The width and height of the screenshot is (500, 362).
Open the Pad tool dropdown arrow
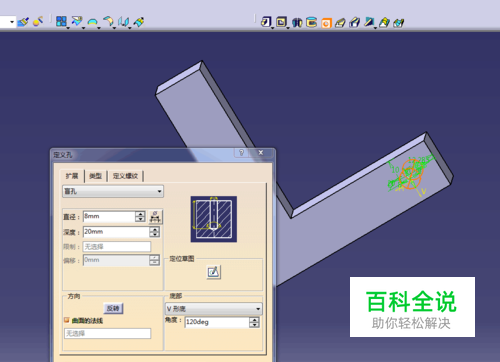pos(272,28)
